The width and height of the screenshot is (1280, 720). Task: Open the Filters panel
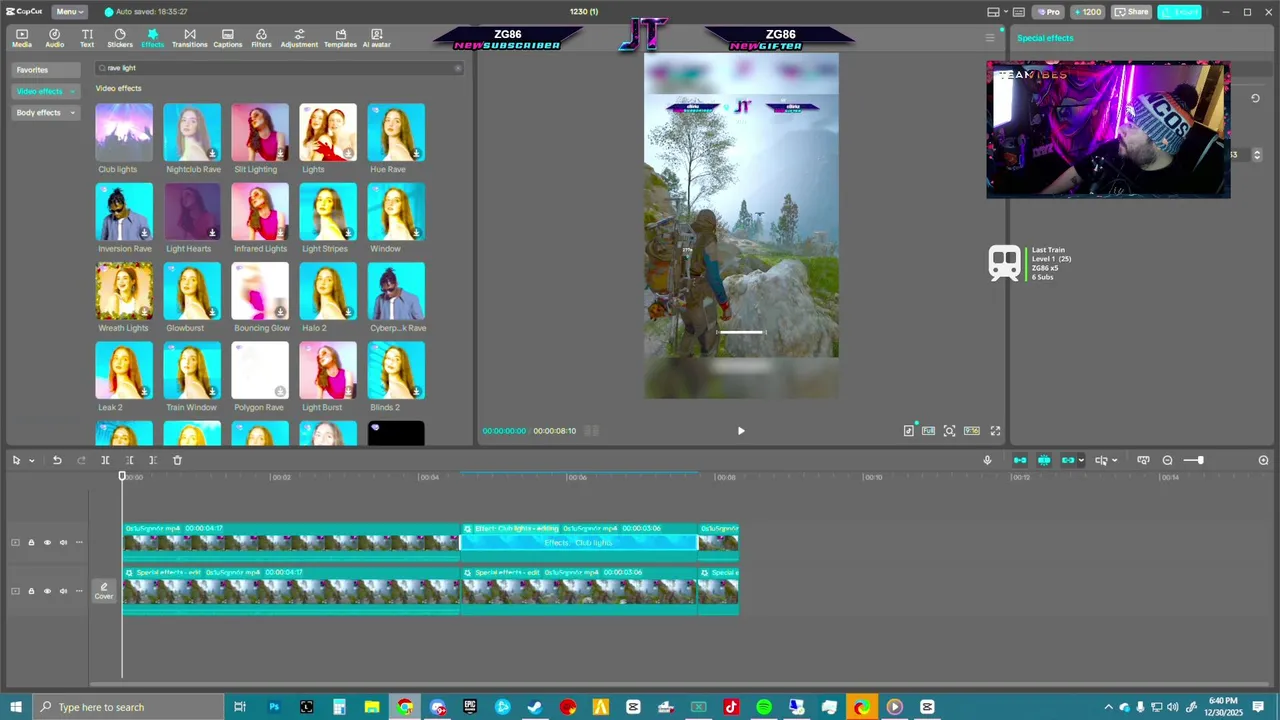(x=261, y=38)
